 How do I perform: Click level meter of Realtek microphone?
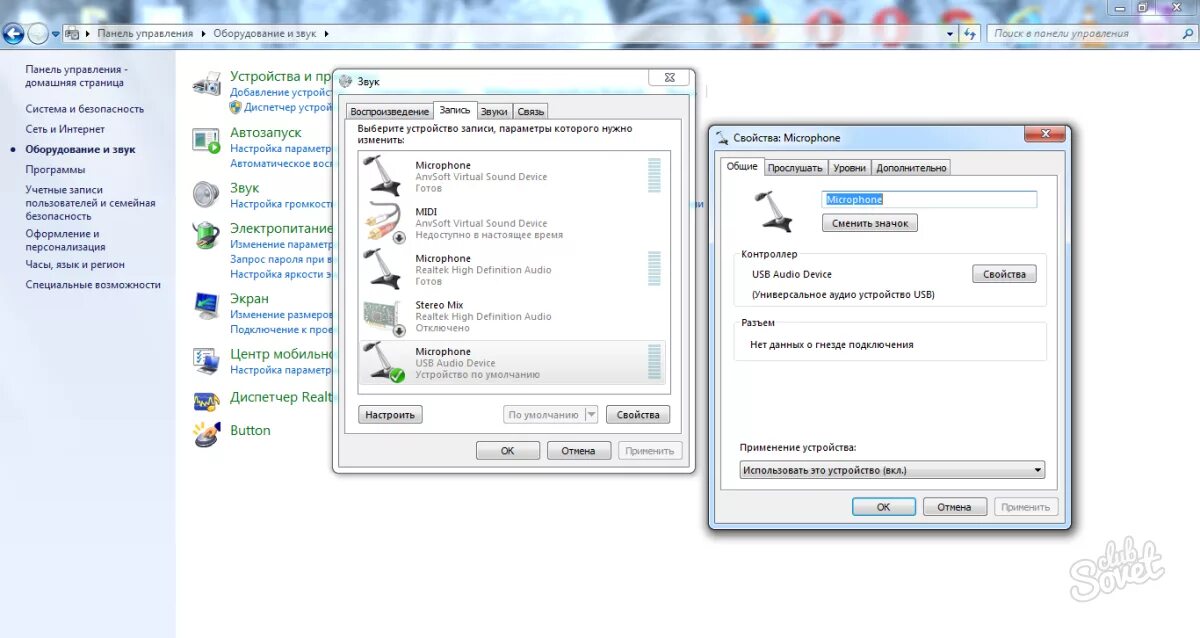coord(654,268)
